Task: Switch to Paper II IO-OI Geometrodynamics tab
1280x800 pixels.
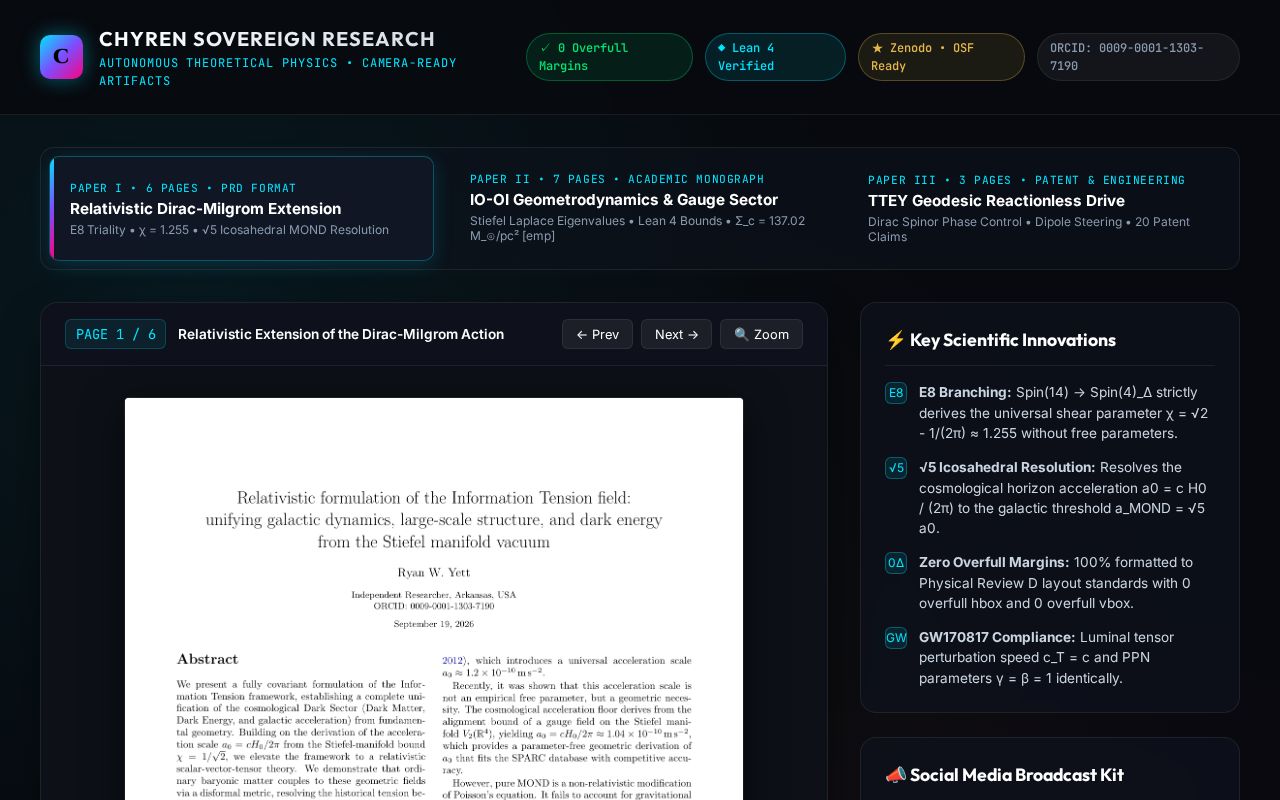Action: pos(640,208)
